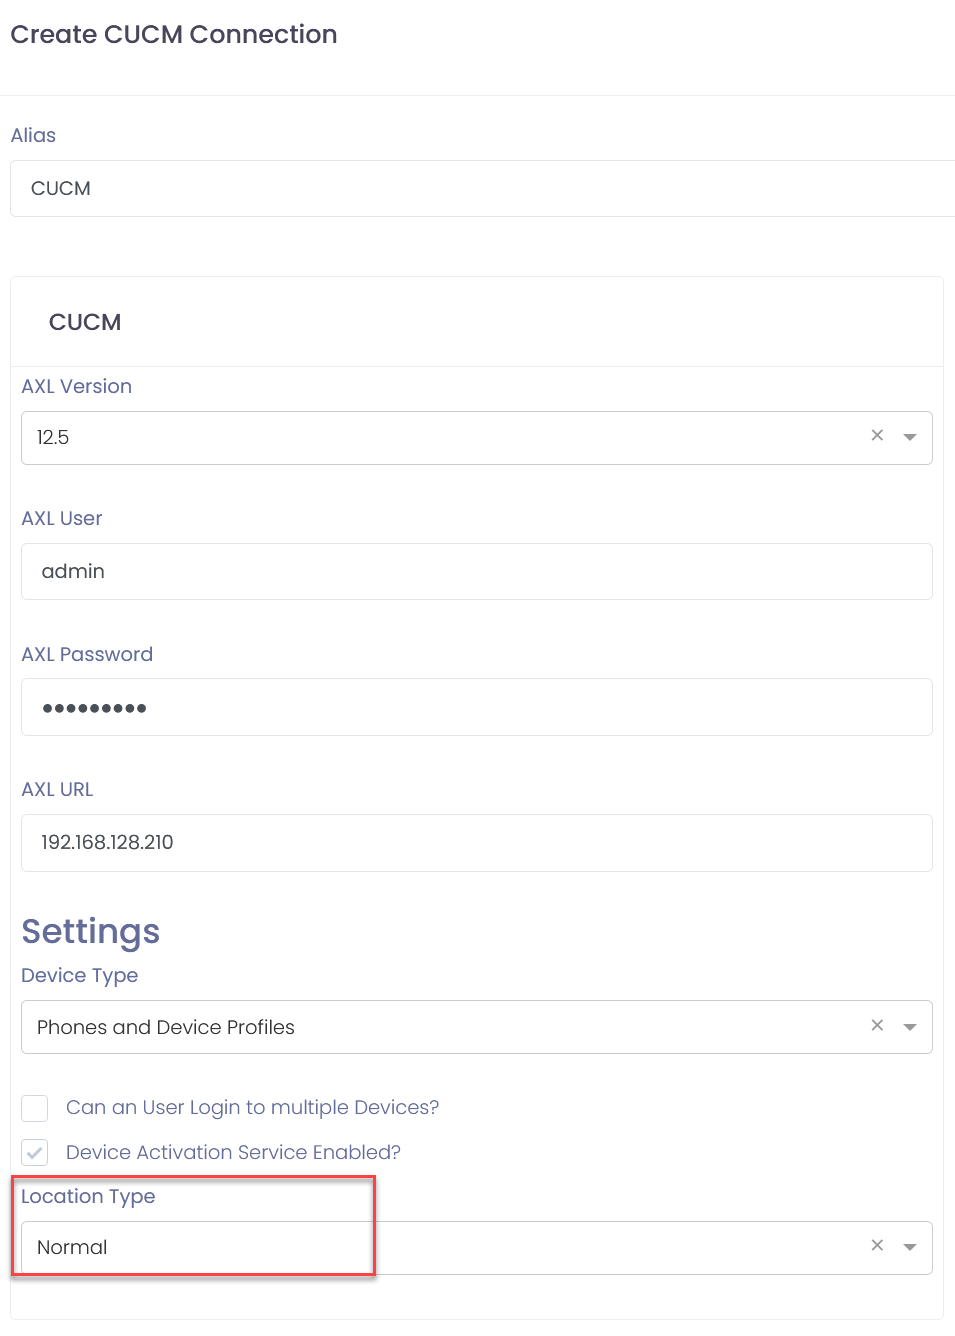This screenshot has height=1336, width=955.
Task: Click the Phones and Device Profiles value
Action: tap(166, 1028)
